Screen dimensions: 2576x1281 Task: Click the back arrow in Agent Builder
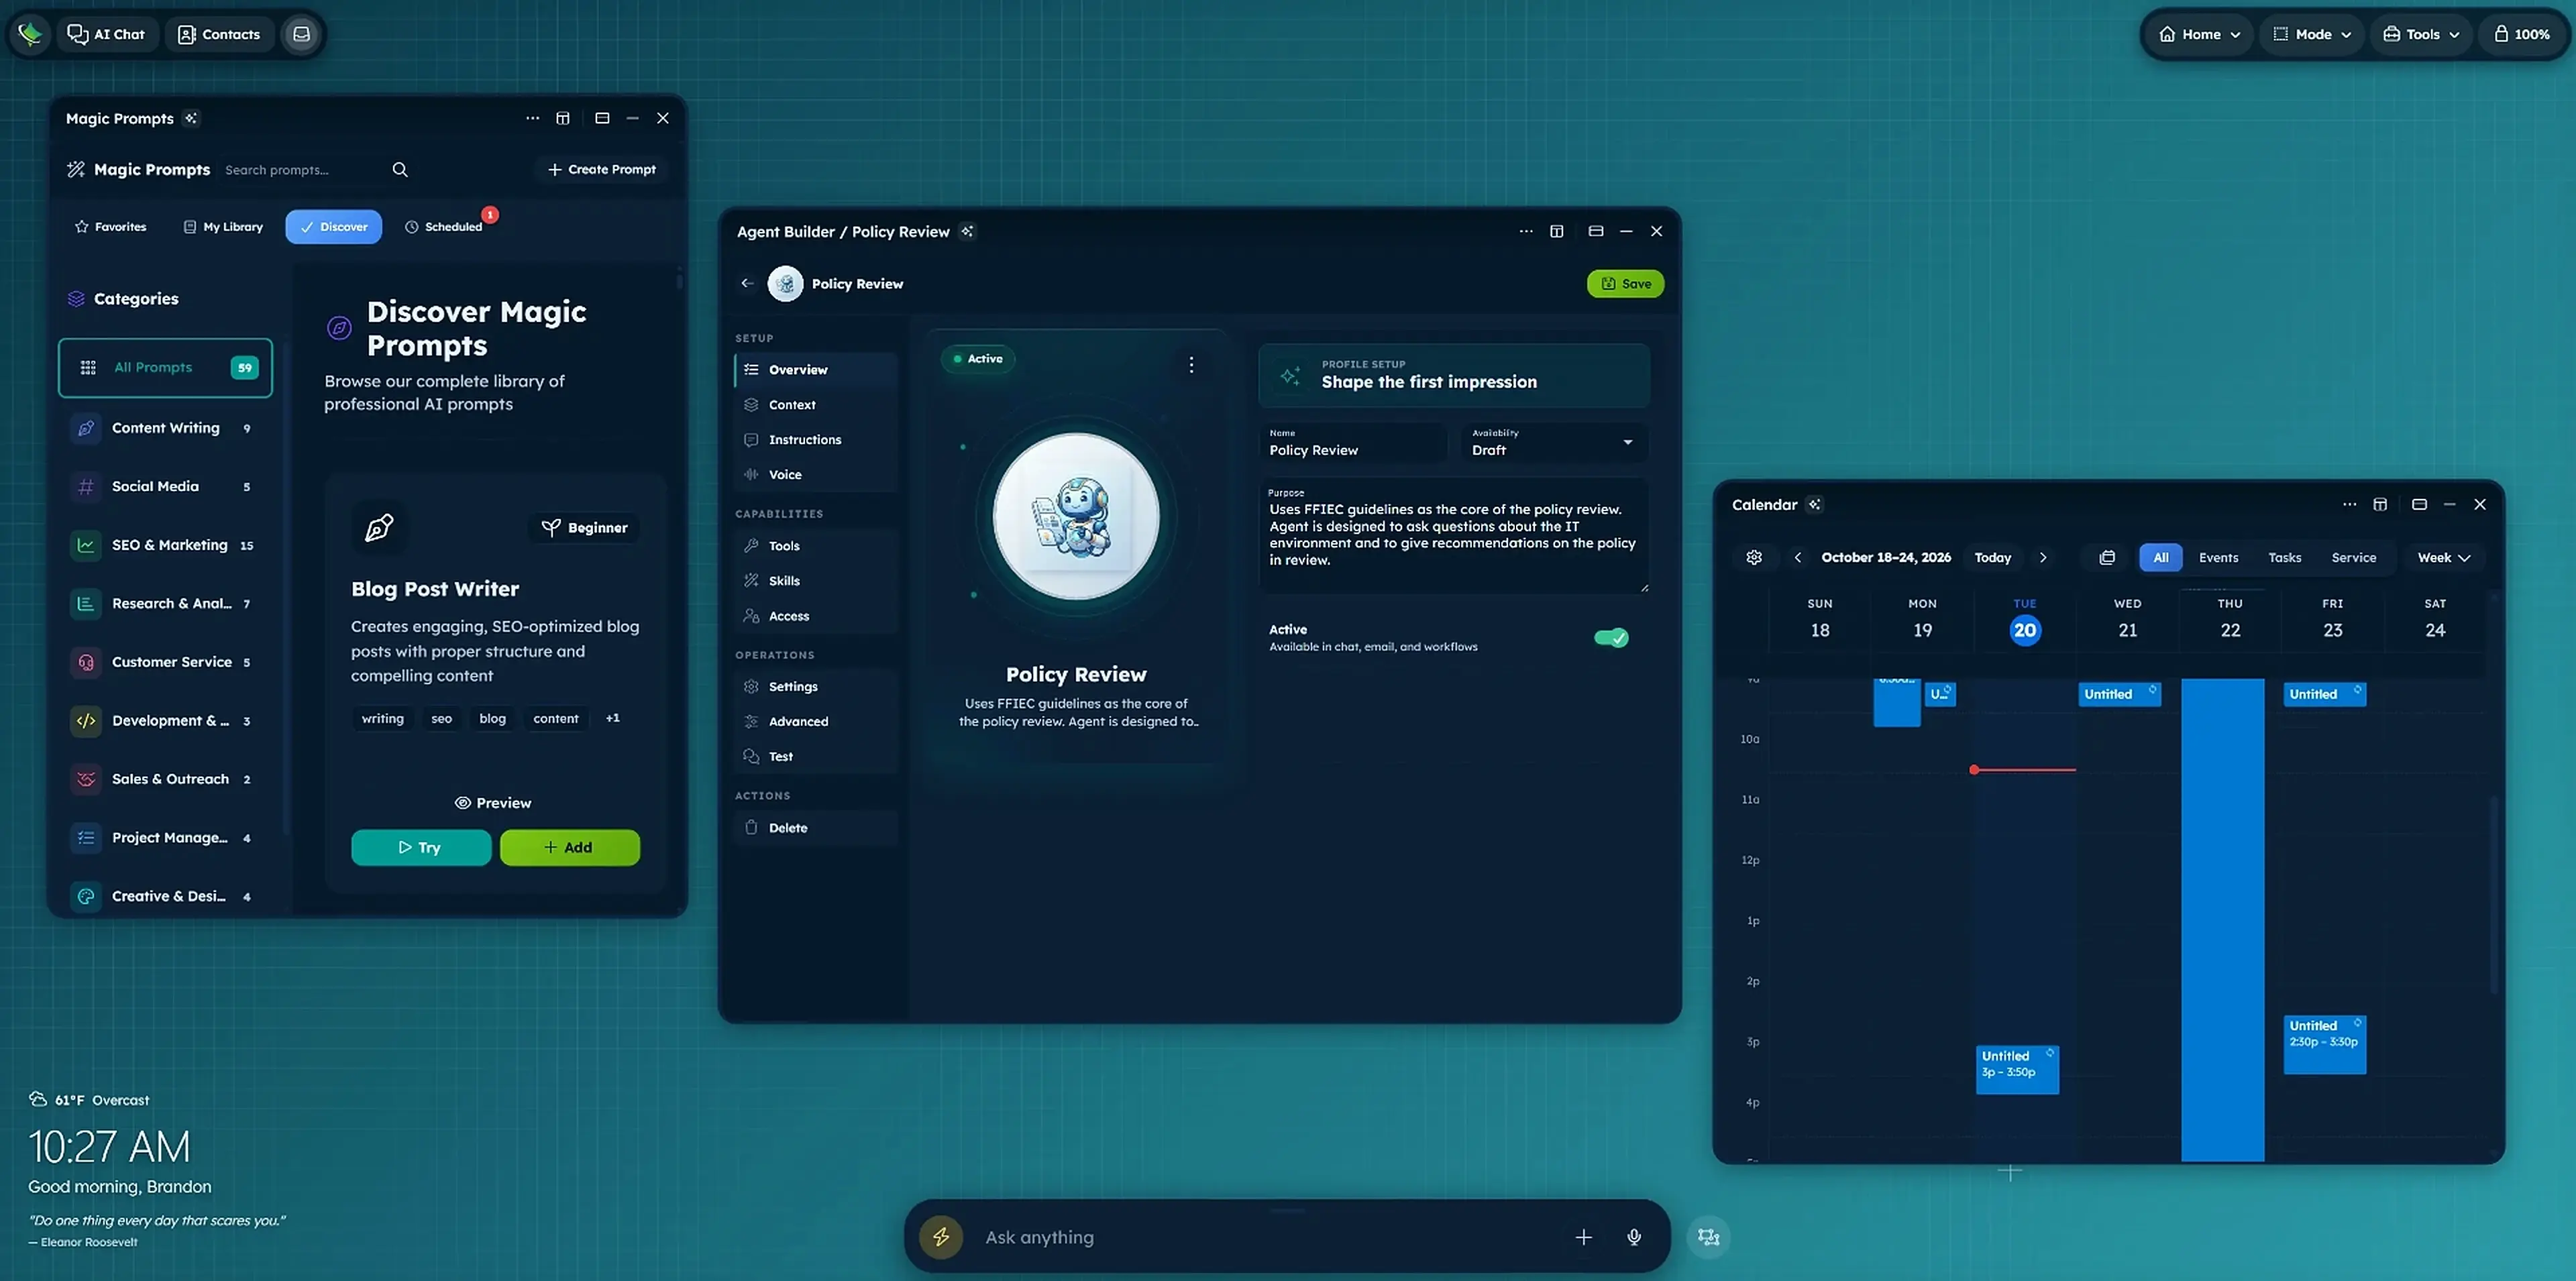[747, 284]
